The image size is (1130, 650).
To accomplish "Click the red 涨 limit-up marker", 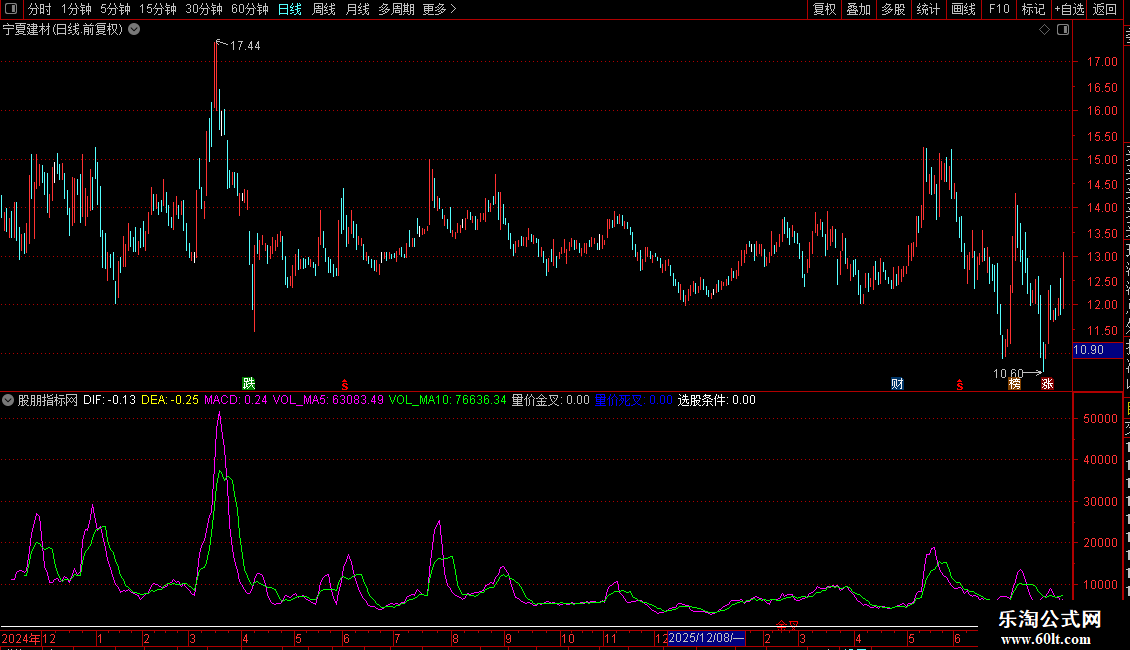I will point(1047,383).
